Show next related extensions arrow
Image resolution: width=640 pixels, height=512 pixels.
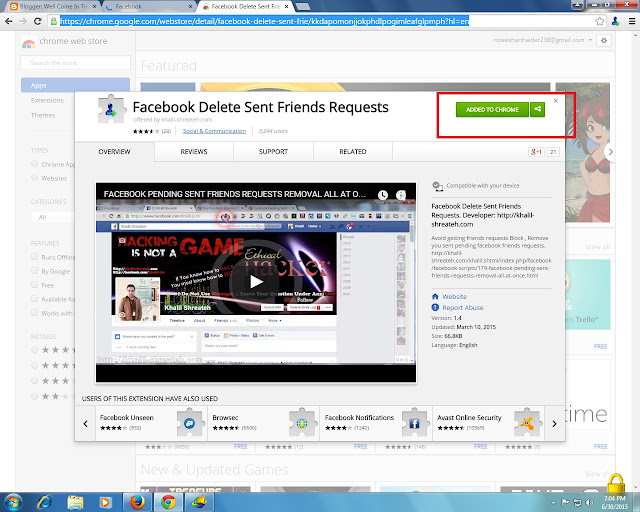554,423
